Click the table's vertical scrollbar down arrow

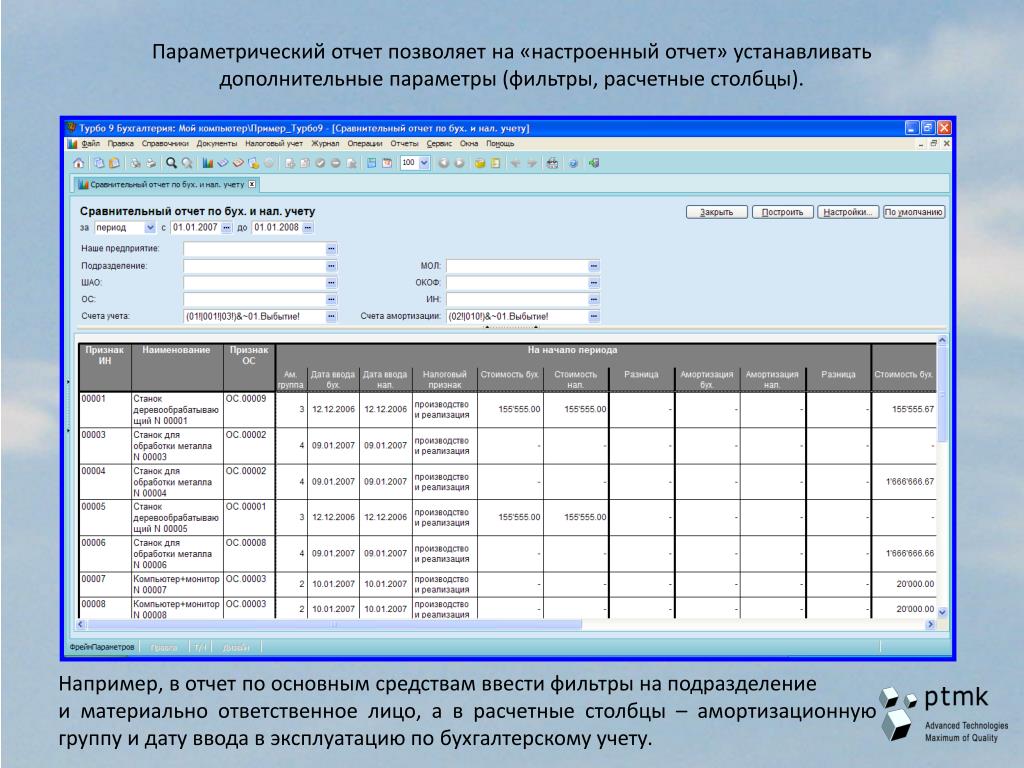point(942,613)
